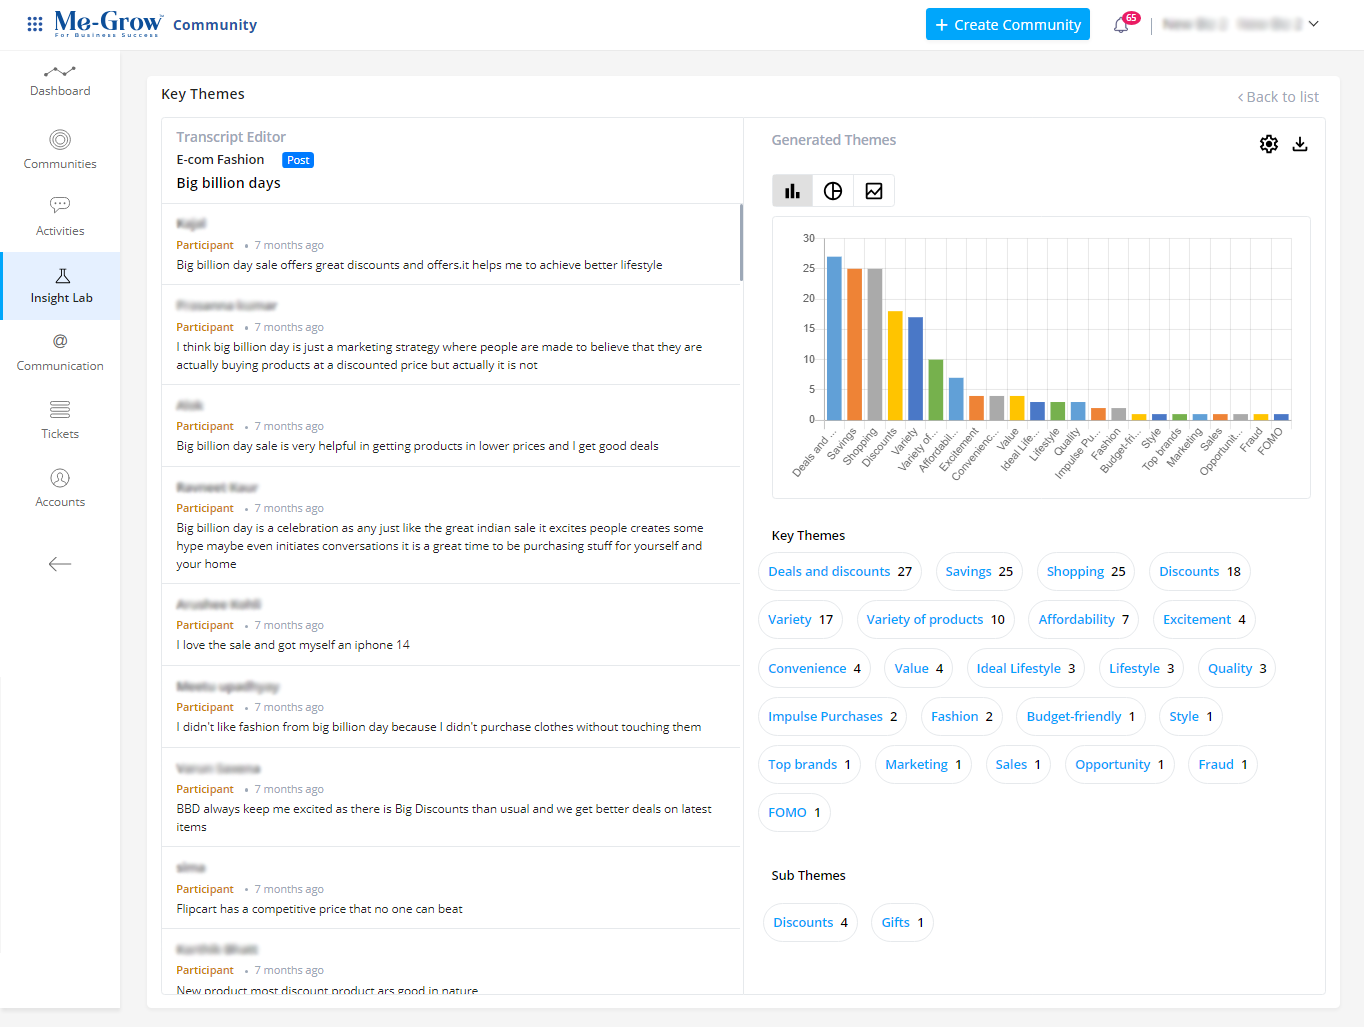Viewport: 1364px width, 1027px height.
Task: Go Back to list
Action: [1279, 96]
